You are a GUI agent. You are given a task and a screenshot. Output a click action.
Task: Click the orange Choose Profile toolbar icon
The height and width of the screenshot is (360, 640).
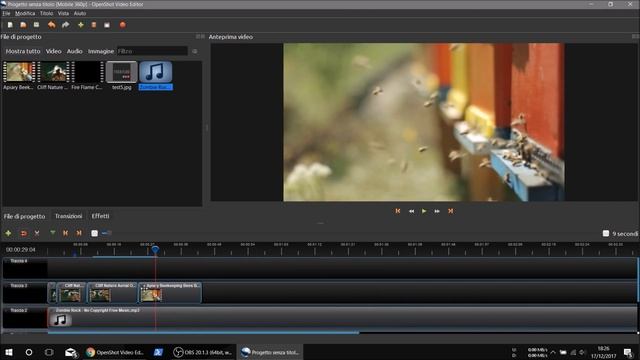click(94, 25)
